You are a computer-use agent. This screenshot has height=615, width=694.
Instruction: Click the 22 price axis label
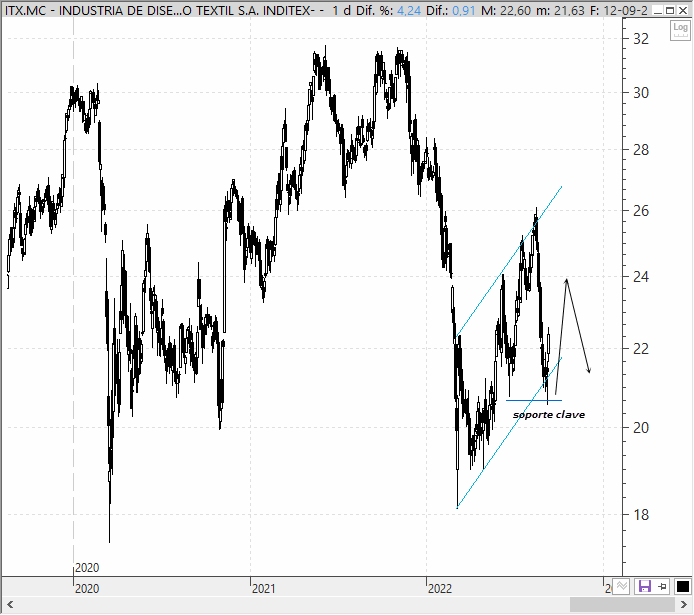641,349
